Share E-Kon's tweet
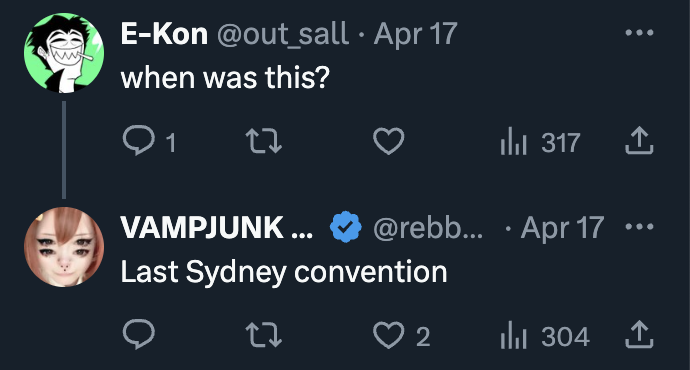The image size is (690, 370). click(639, 141)
